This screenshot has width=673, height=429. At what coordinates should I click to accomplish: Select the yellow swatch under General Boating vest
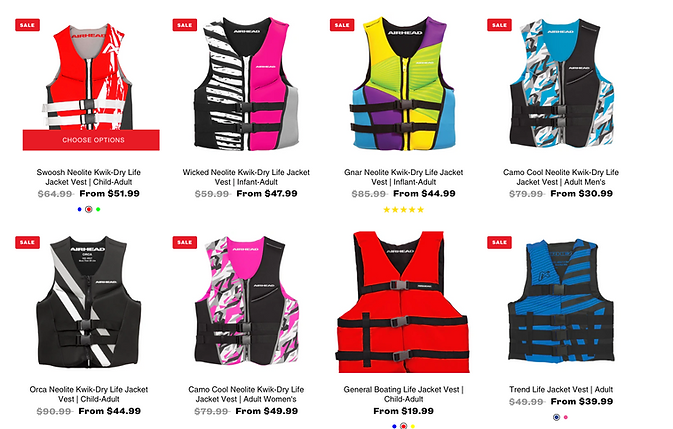pyautogui.click(x=413, y=426)
